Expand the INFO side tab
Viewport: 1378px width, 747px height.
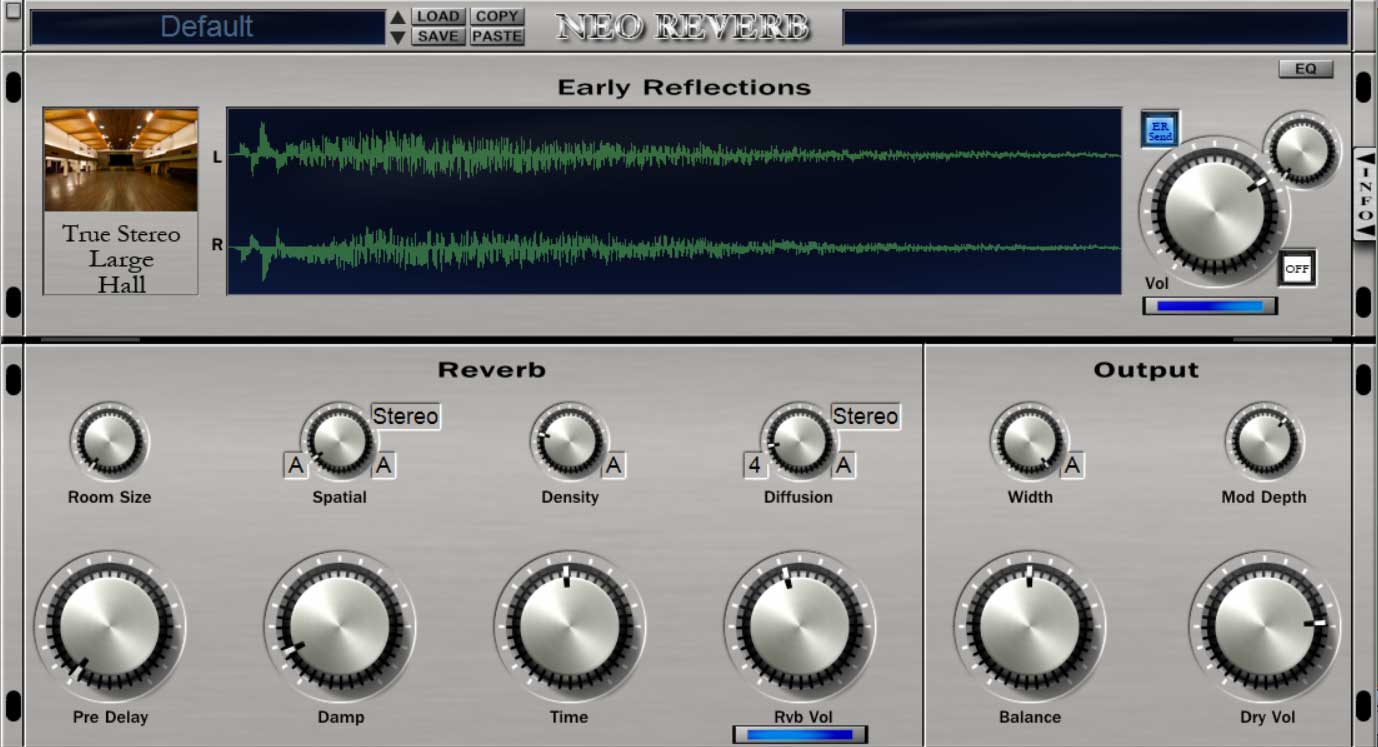[1365, 194]
